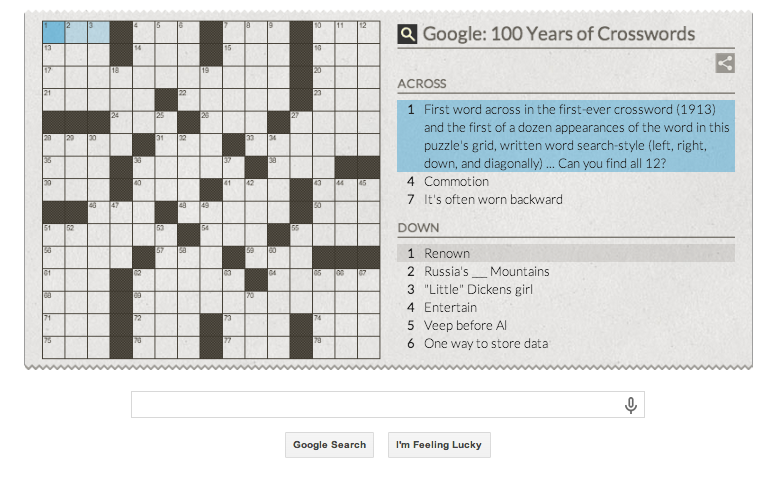Open the share icon
772x482 pixels.
(725, 63)
